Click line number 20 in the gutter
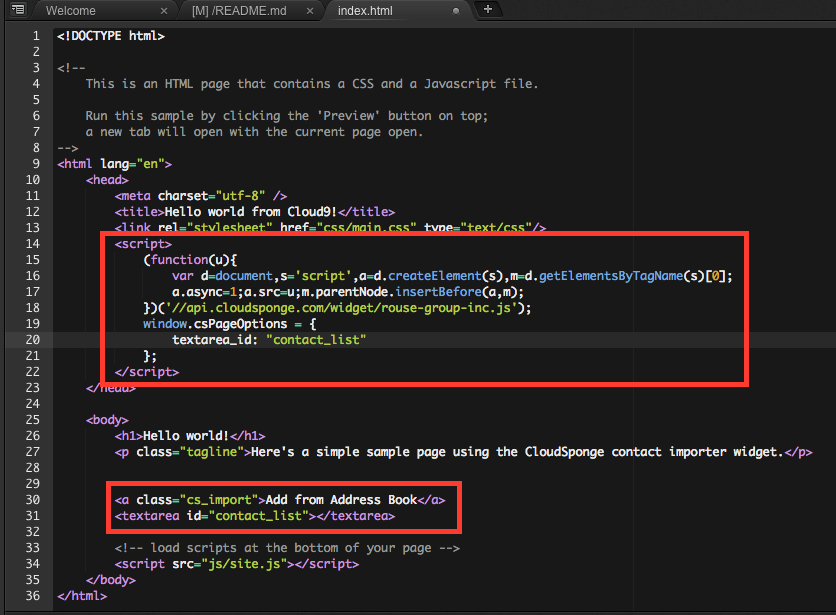Viewport: 836px width, 615px height. pyautogui.click(x=33, y=340)
